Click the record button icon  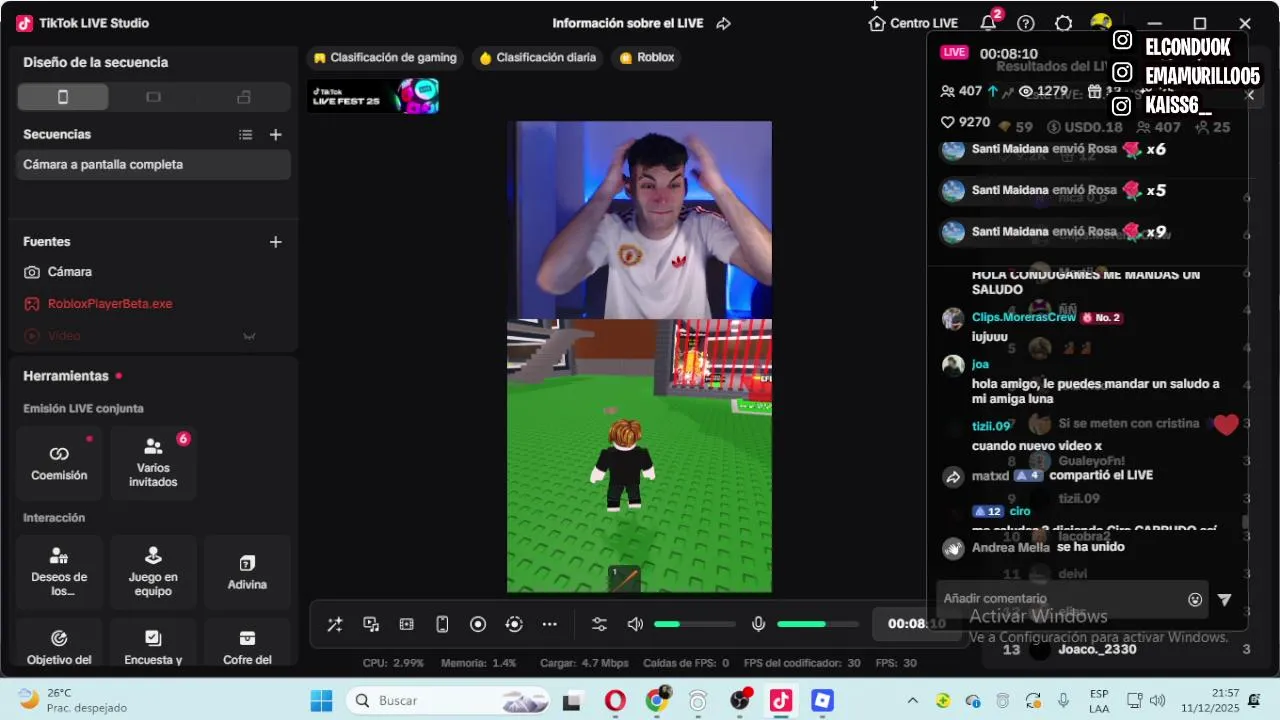[x=478, y=624]
